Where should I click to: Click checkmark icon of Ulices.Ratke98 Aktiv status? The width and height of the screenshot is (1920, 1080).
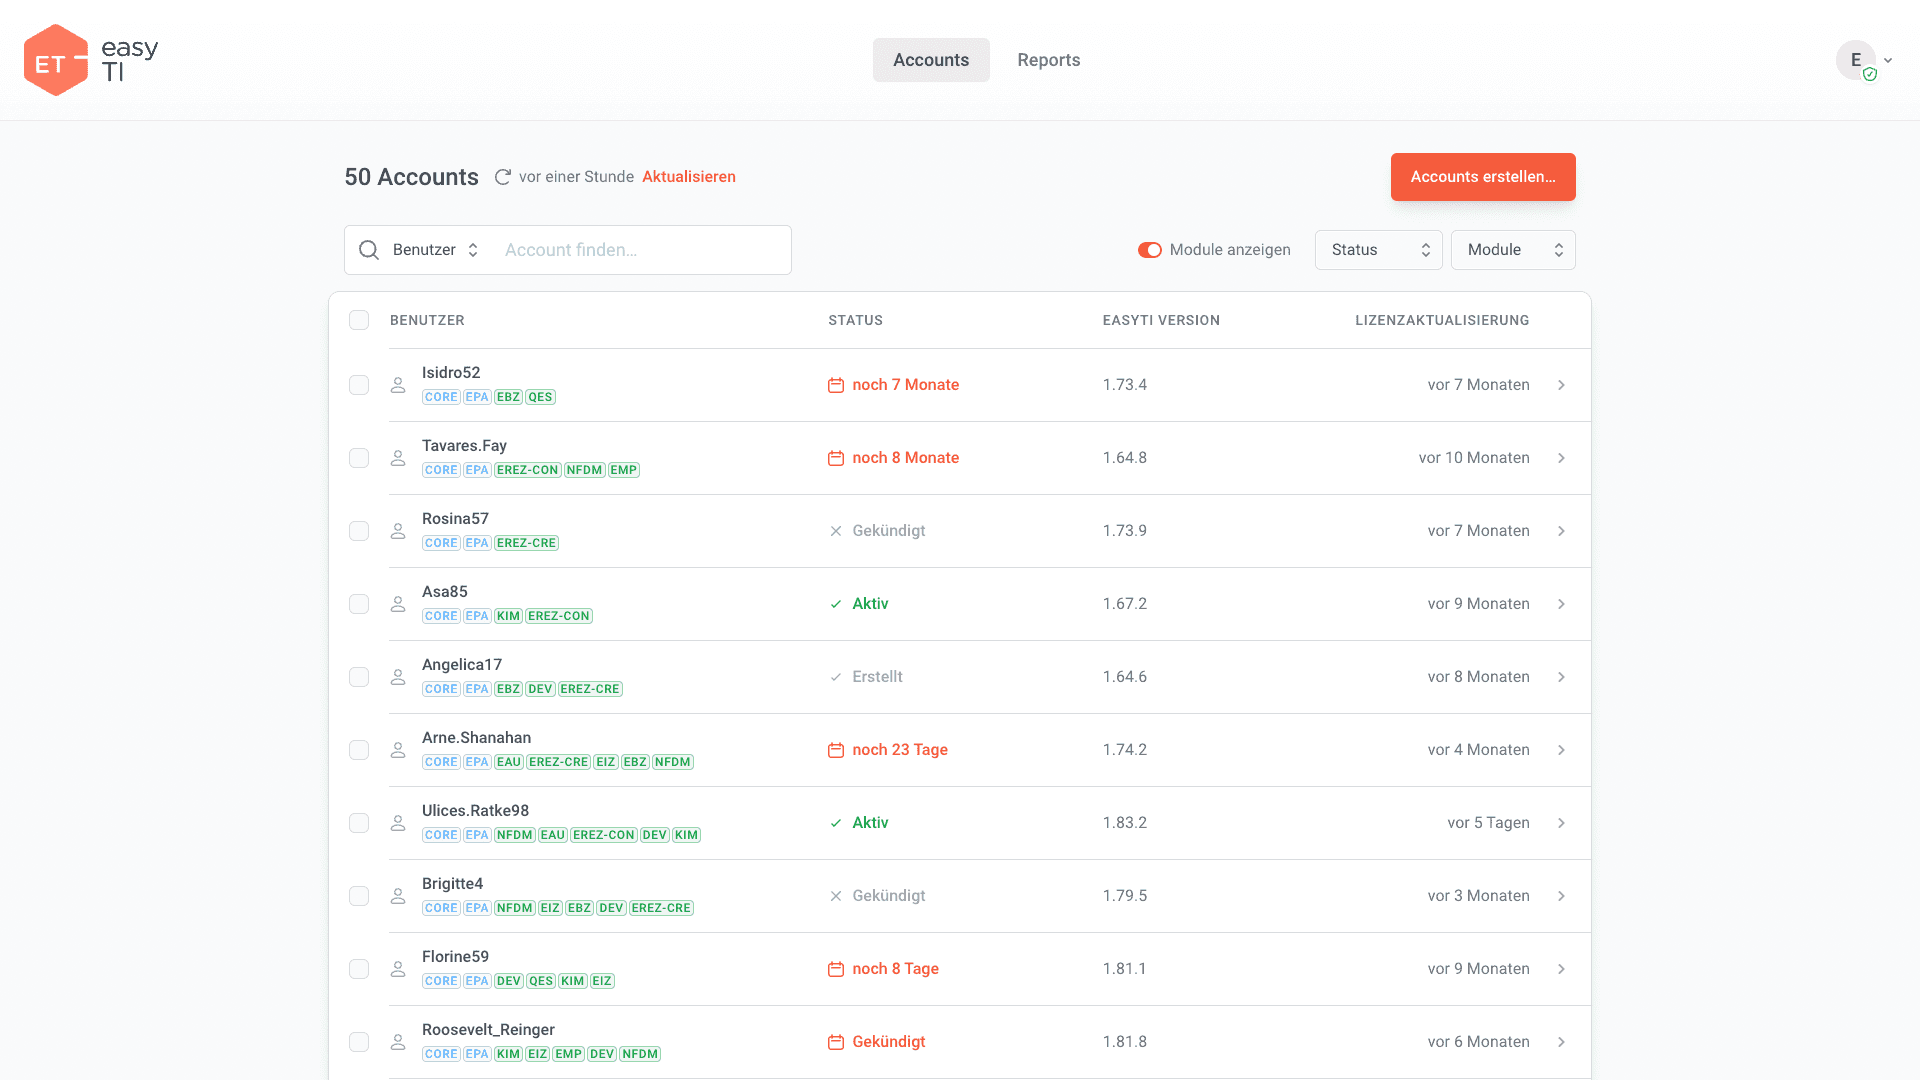point(836,823)
